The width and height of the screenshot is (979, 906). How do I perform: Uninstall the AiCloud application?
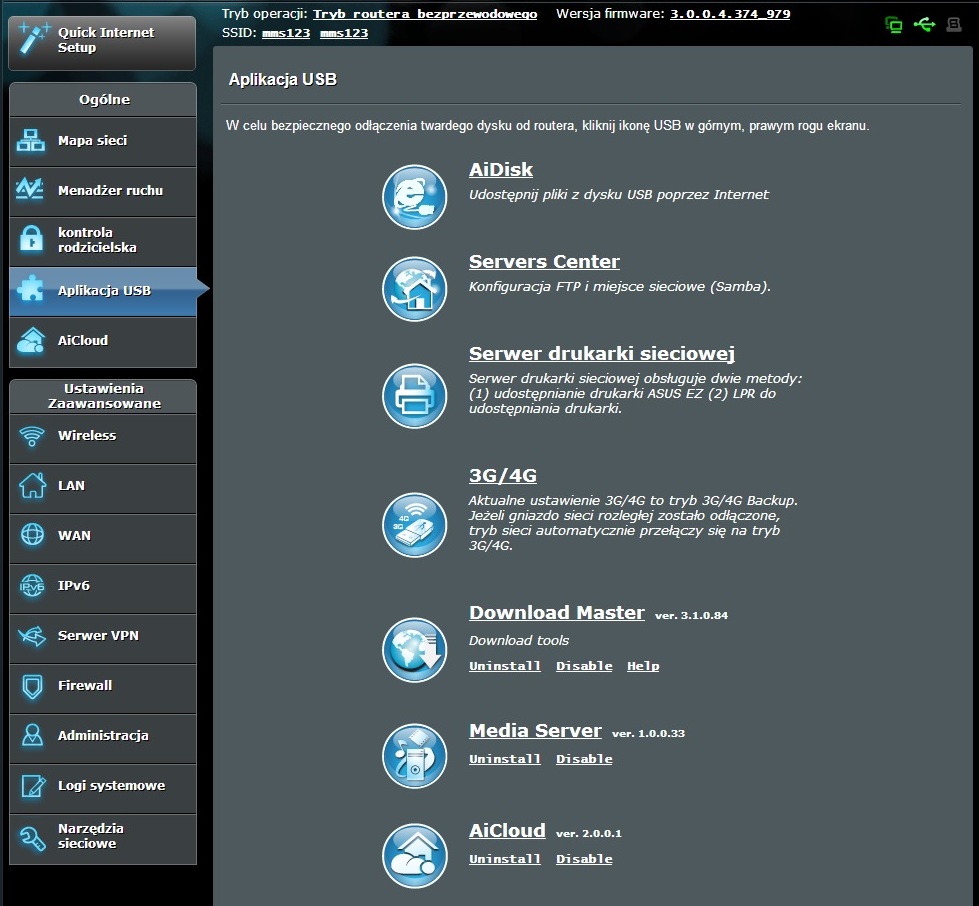505,859
